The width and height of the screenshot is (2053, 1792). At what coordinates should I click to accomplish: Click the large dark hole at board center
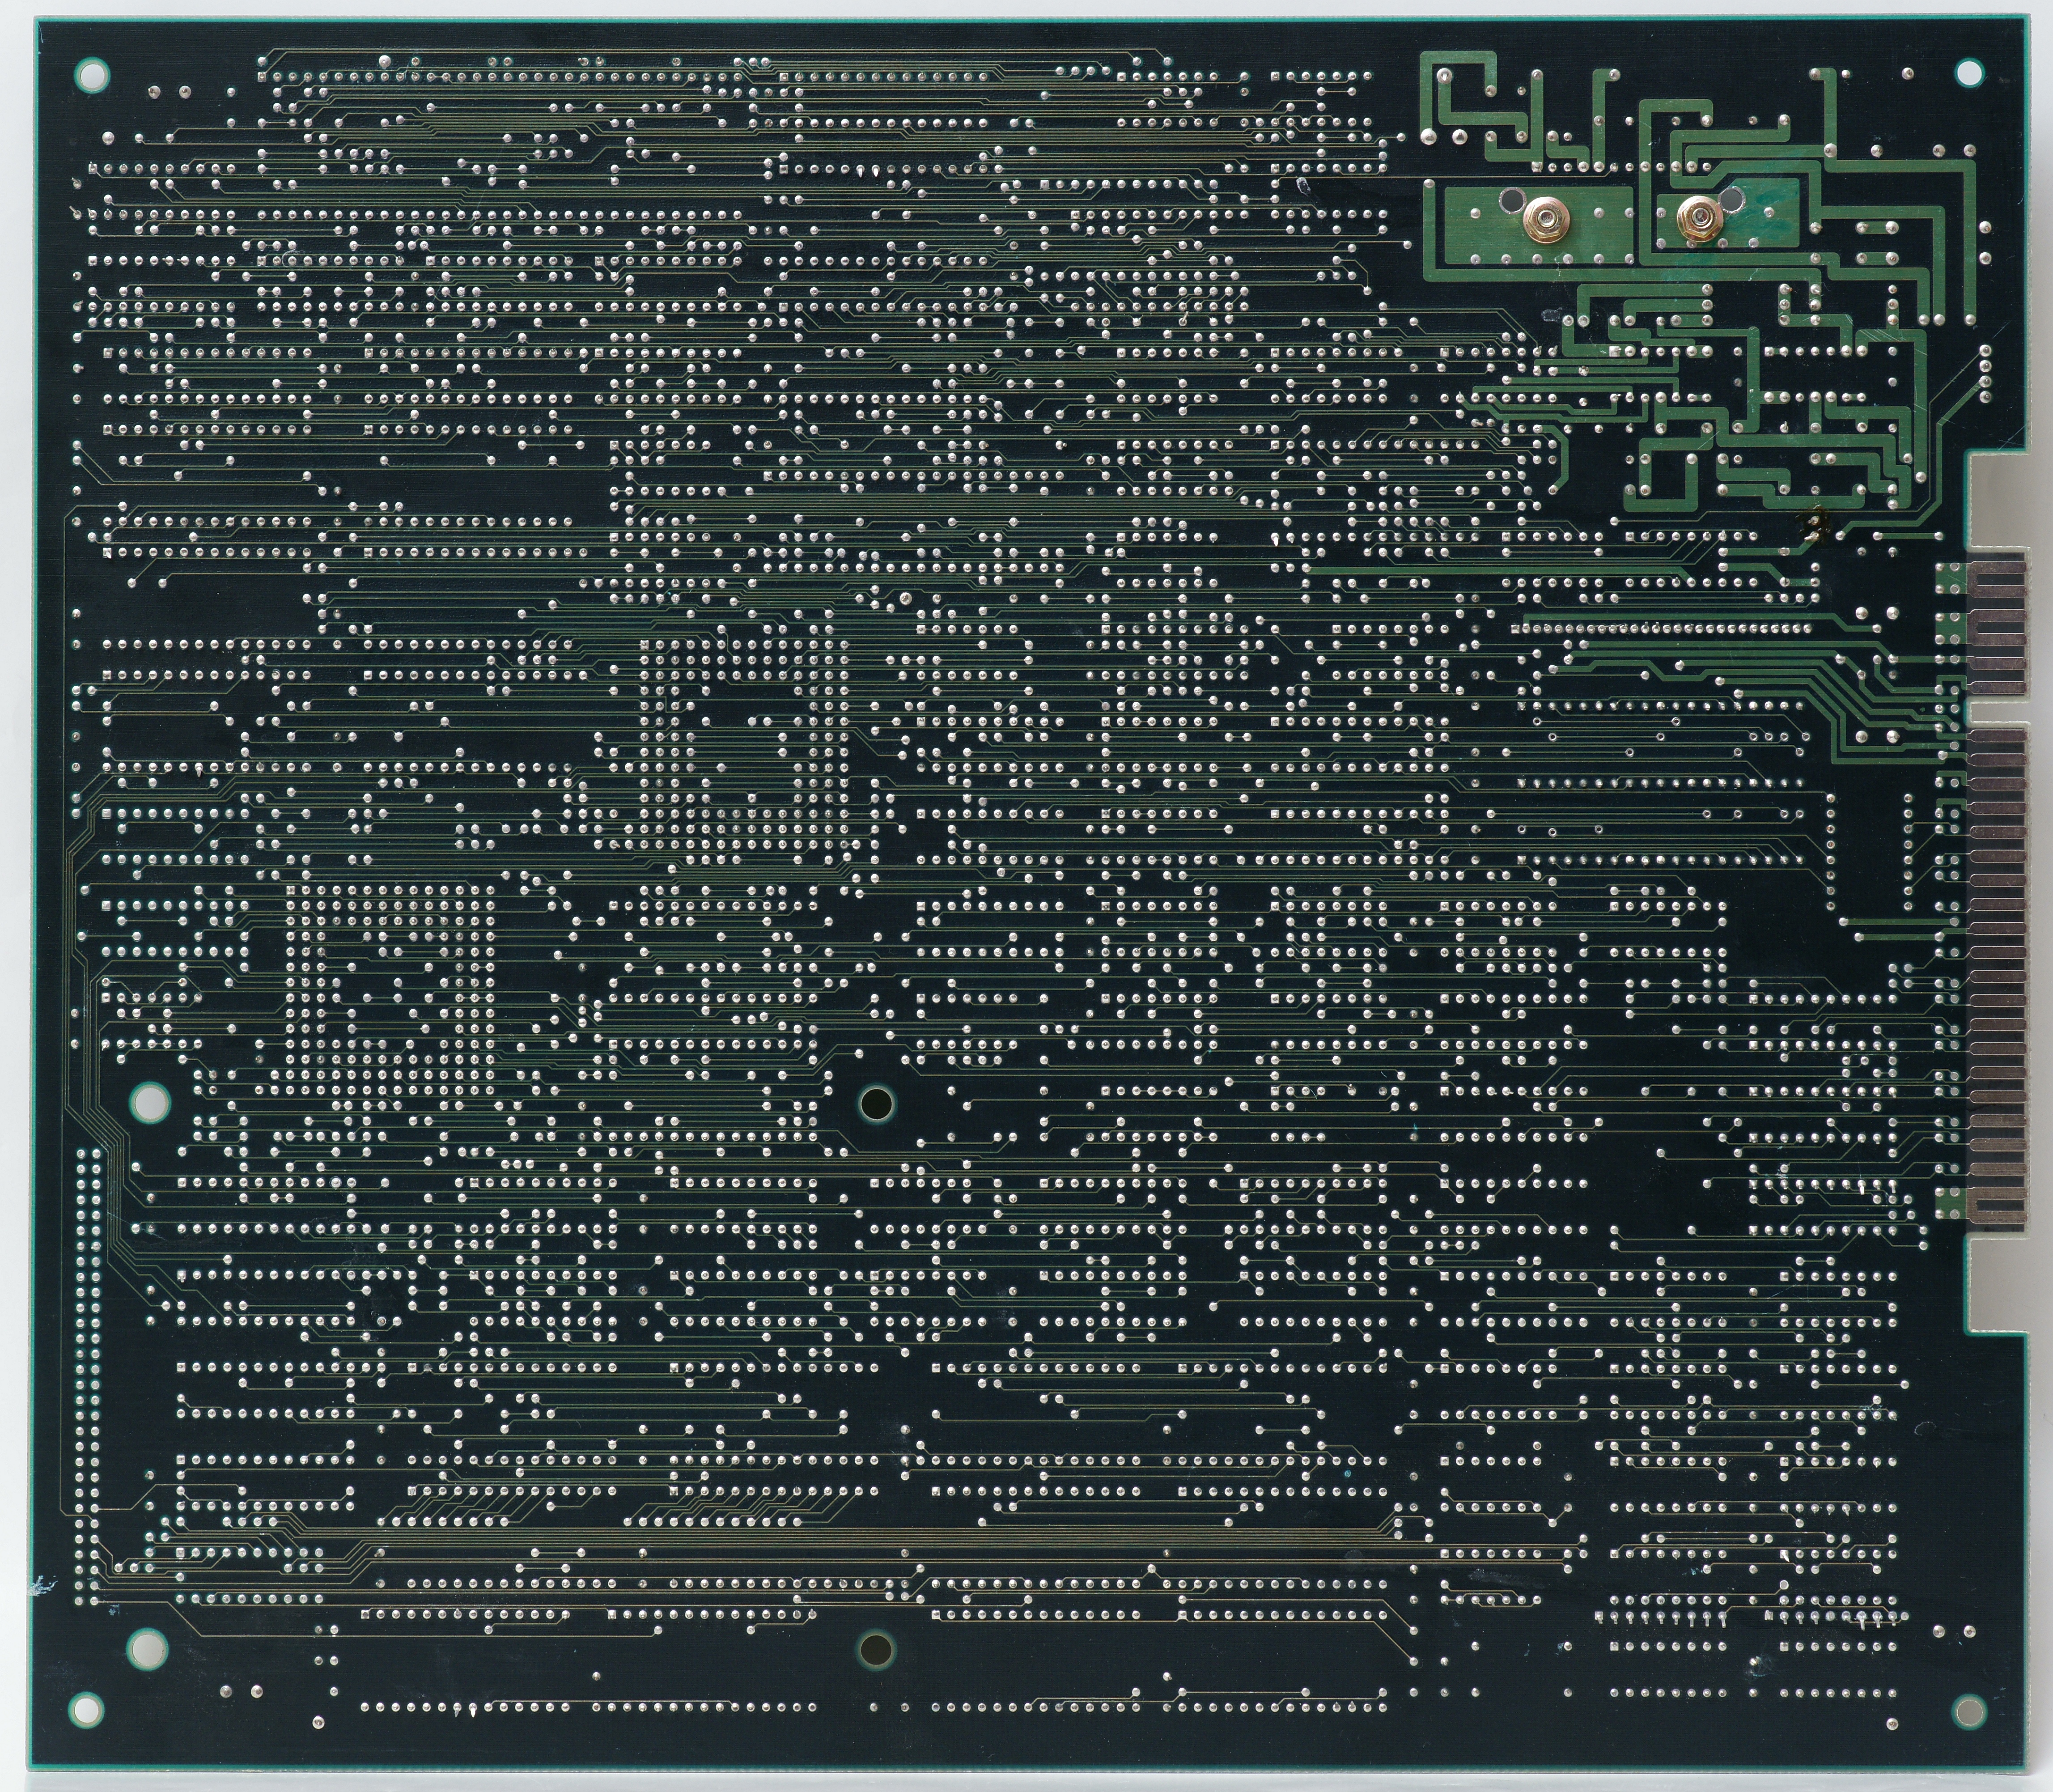[x=877, y=1104]
